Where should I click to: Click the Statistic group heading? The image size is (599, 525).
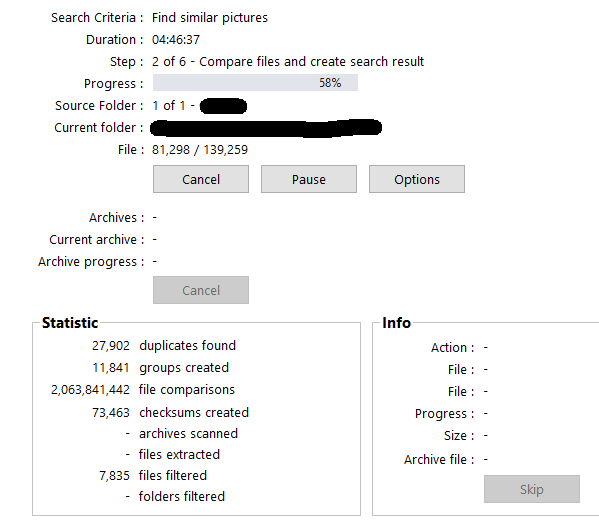70,323
